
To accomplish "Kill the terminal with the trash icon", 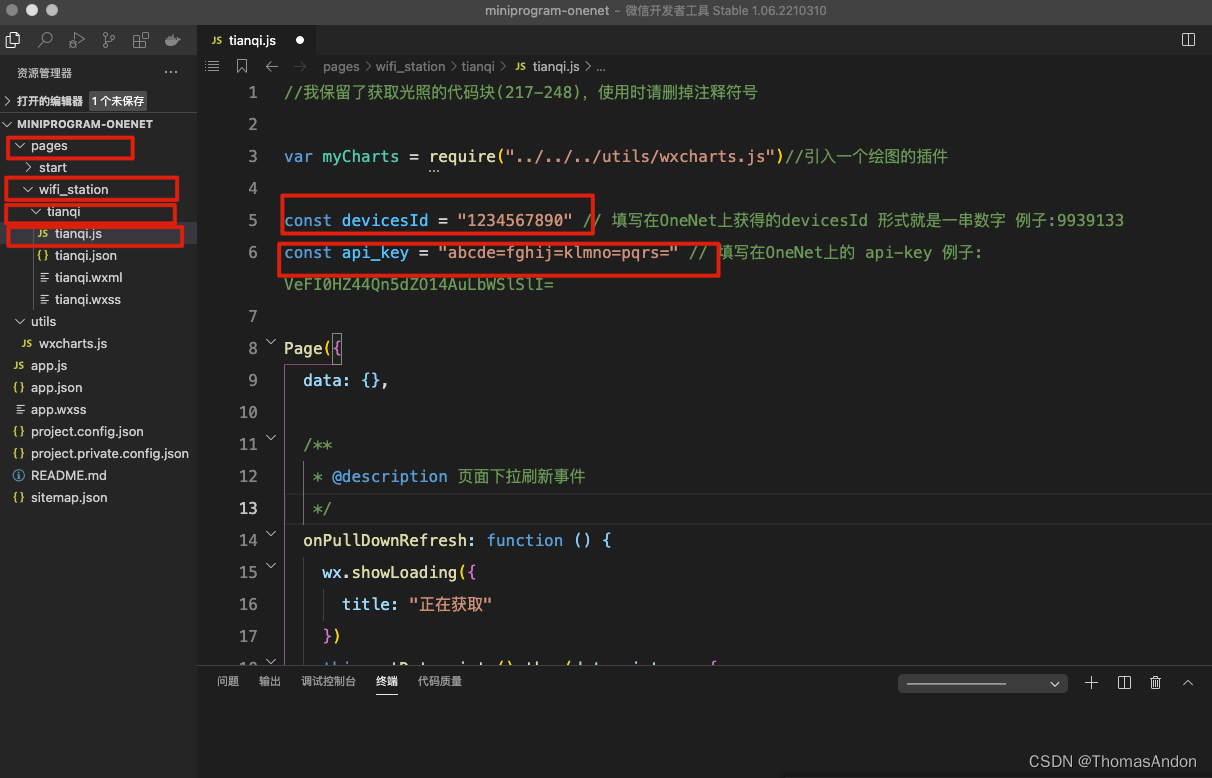I will pyautogui.click(x=1156, y=682).
